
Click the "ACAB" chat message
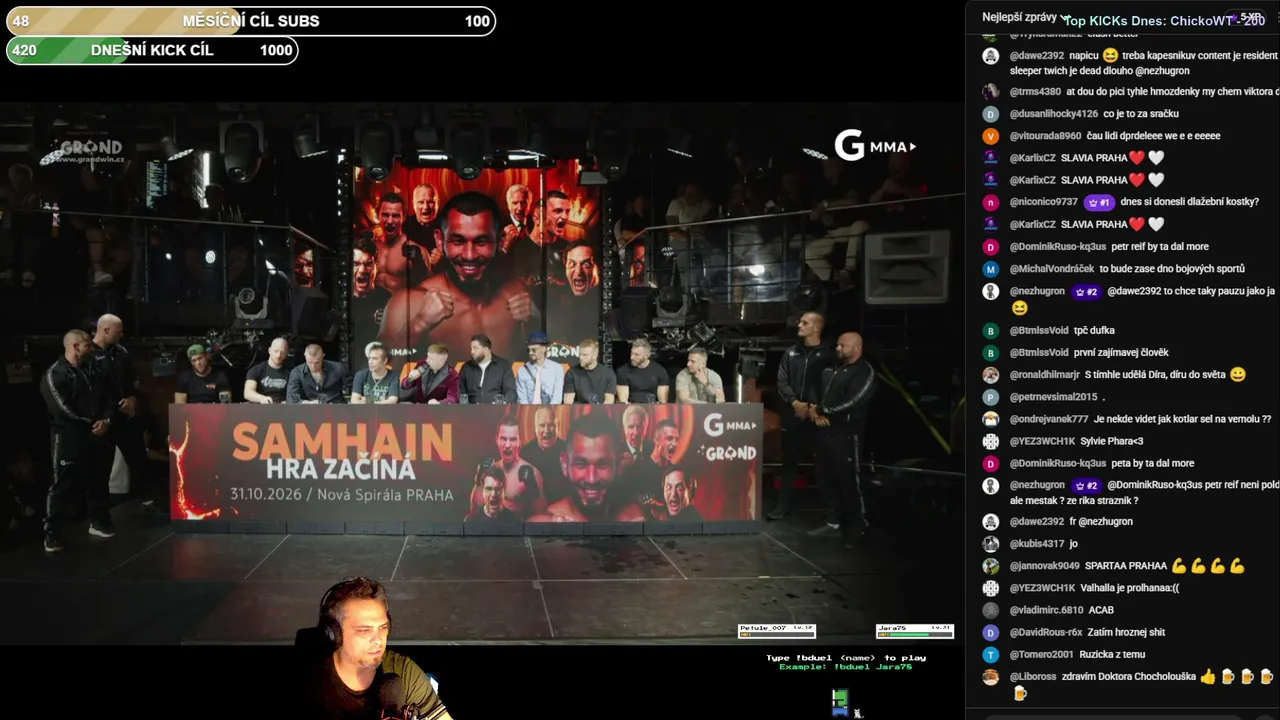tap(1101, 610)
